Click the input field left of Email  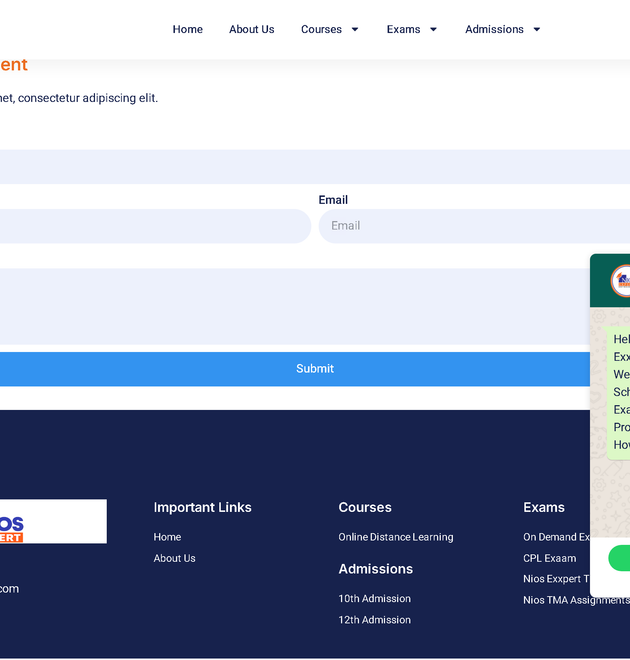pyautogui.click(x=155, y=226)
